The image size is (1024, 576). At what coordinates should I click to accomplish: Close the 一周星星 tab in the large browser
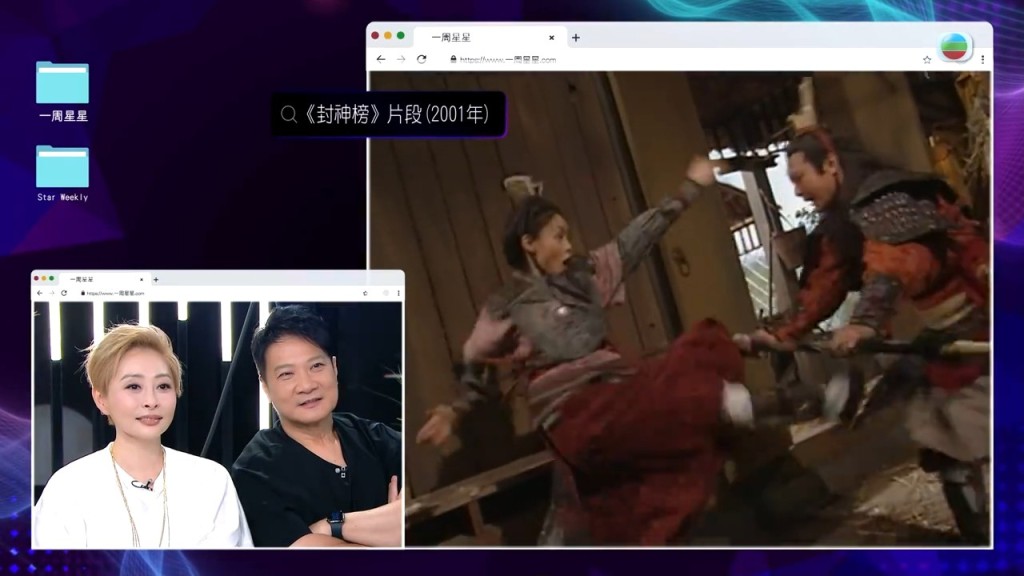click(x=551, y=38)
